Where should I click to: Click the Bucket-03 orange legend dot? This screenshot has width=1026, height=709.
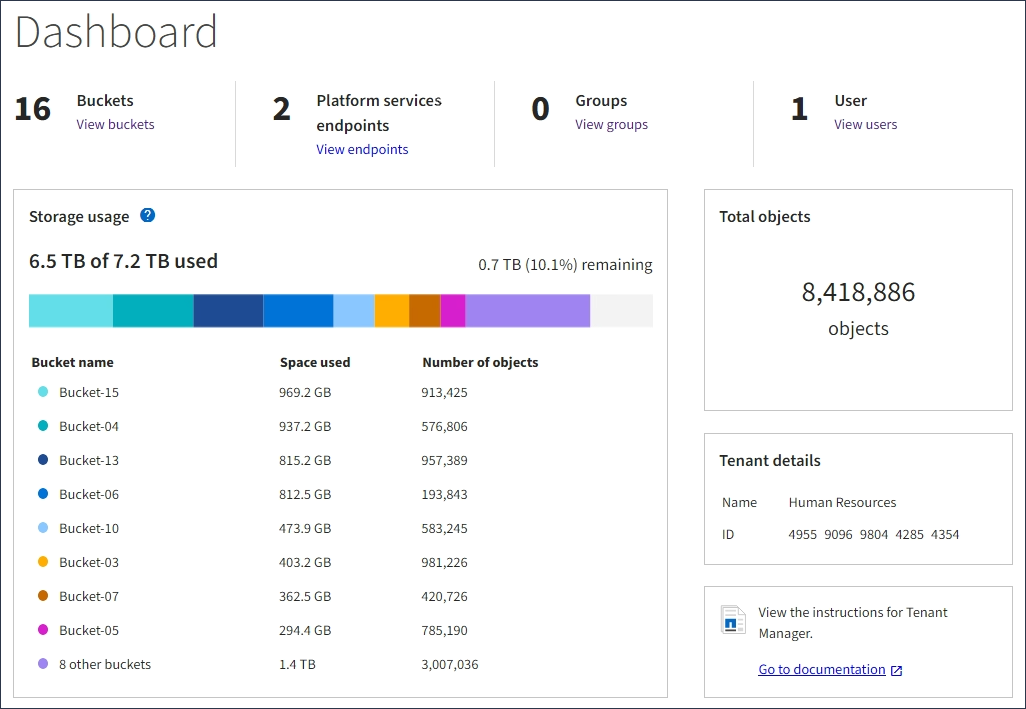43,562
